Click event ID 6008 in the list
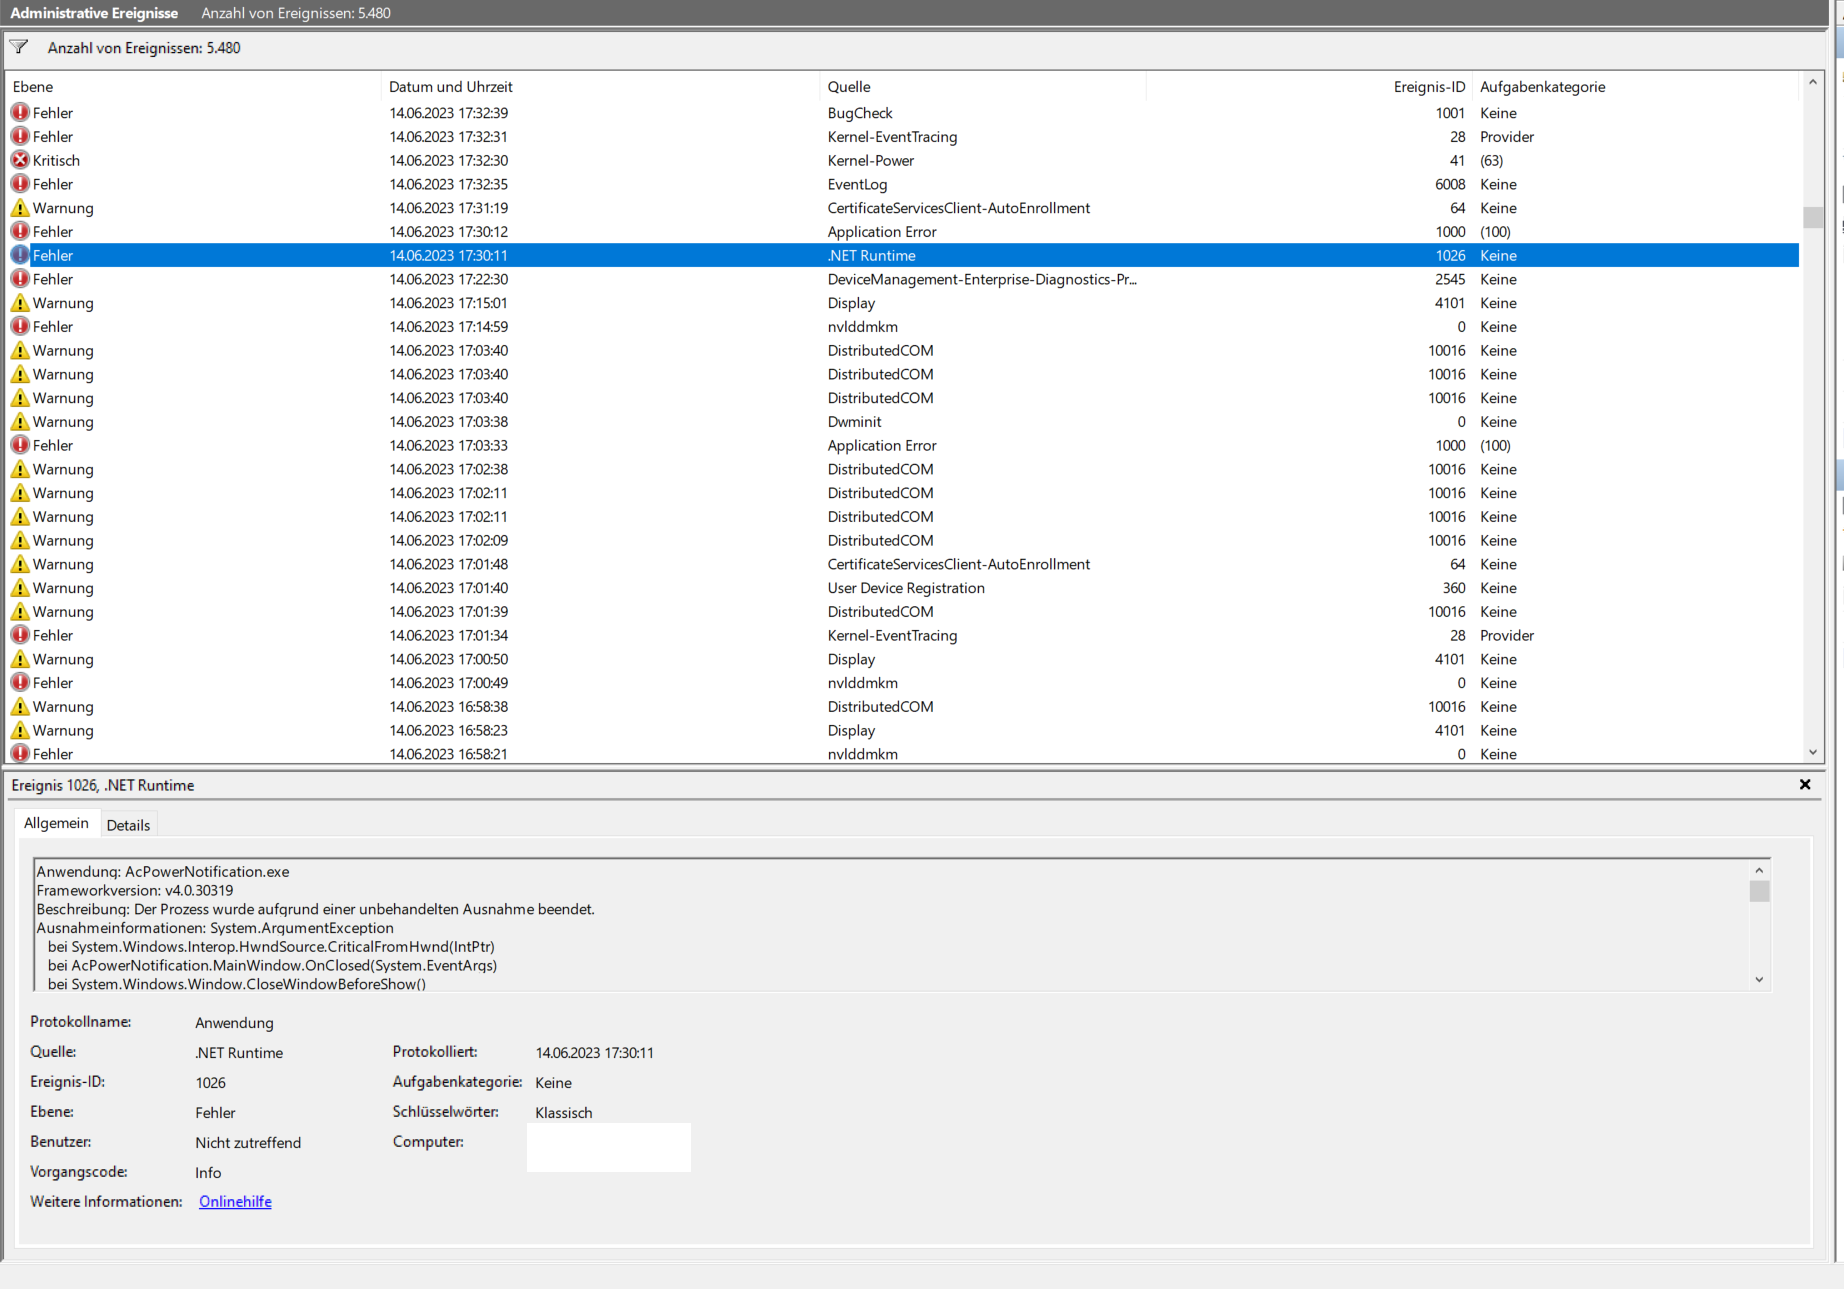 pos(1450,184)
